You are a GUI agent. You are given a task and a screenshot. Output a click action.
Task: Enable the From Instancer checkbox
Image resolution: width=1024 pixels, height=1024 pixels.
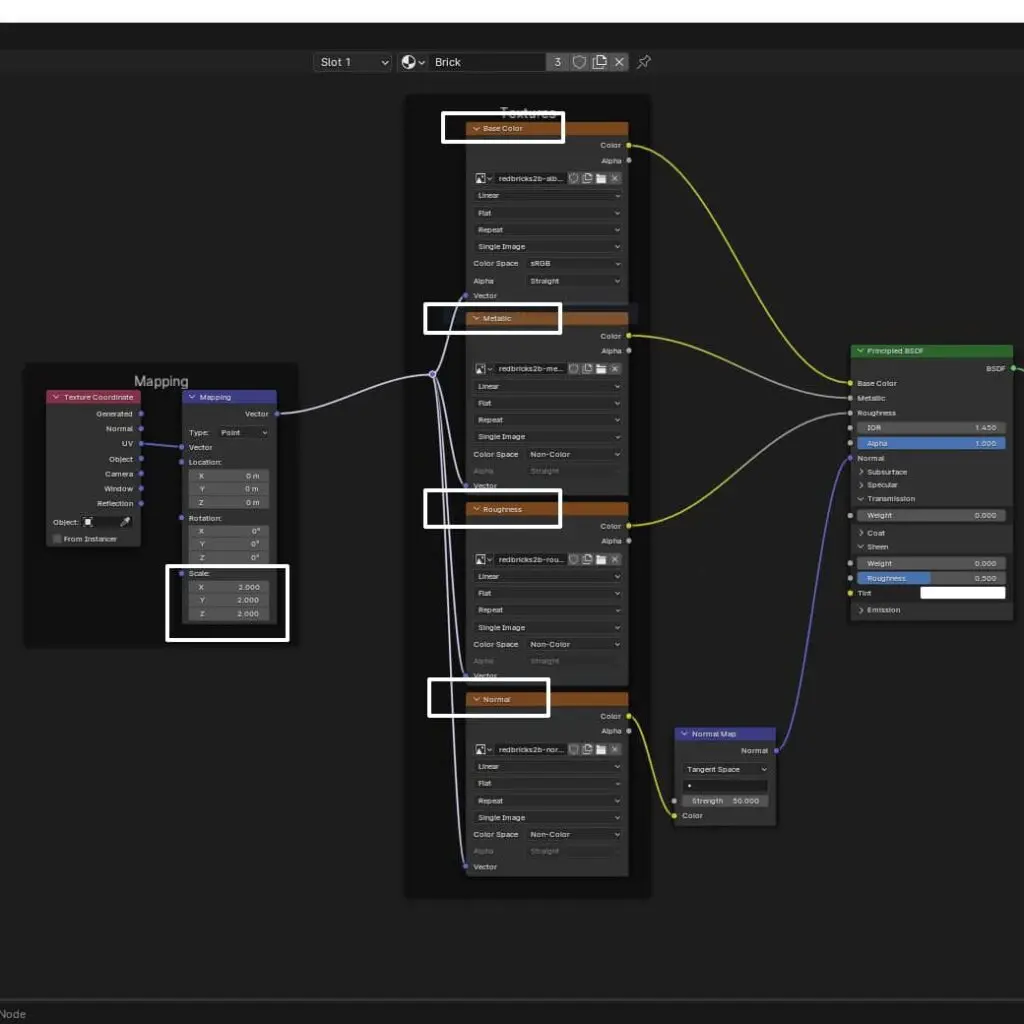click(x=57, y=539)
